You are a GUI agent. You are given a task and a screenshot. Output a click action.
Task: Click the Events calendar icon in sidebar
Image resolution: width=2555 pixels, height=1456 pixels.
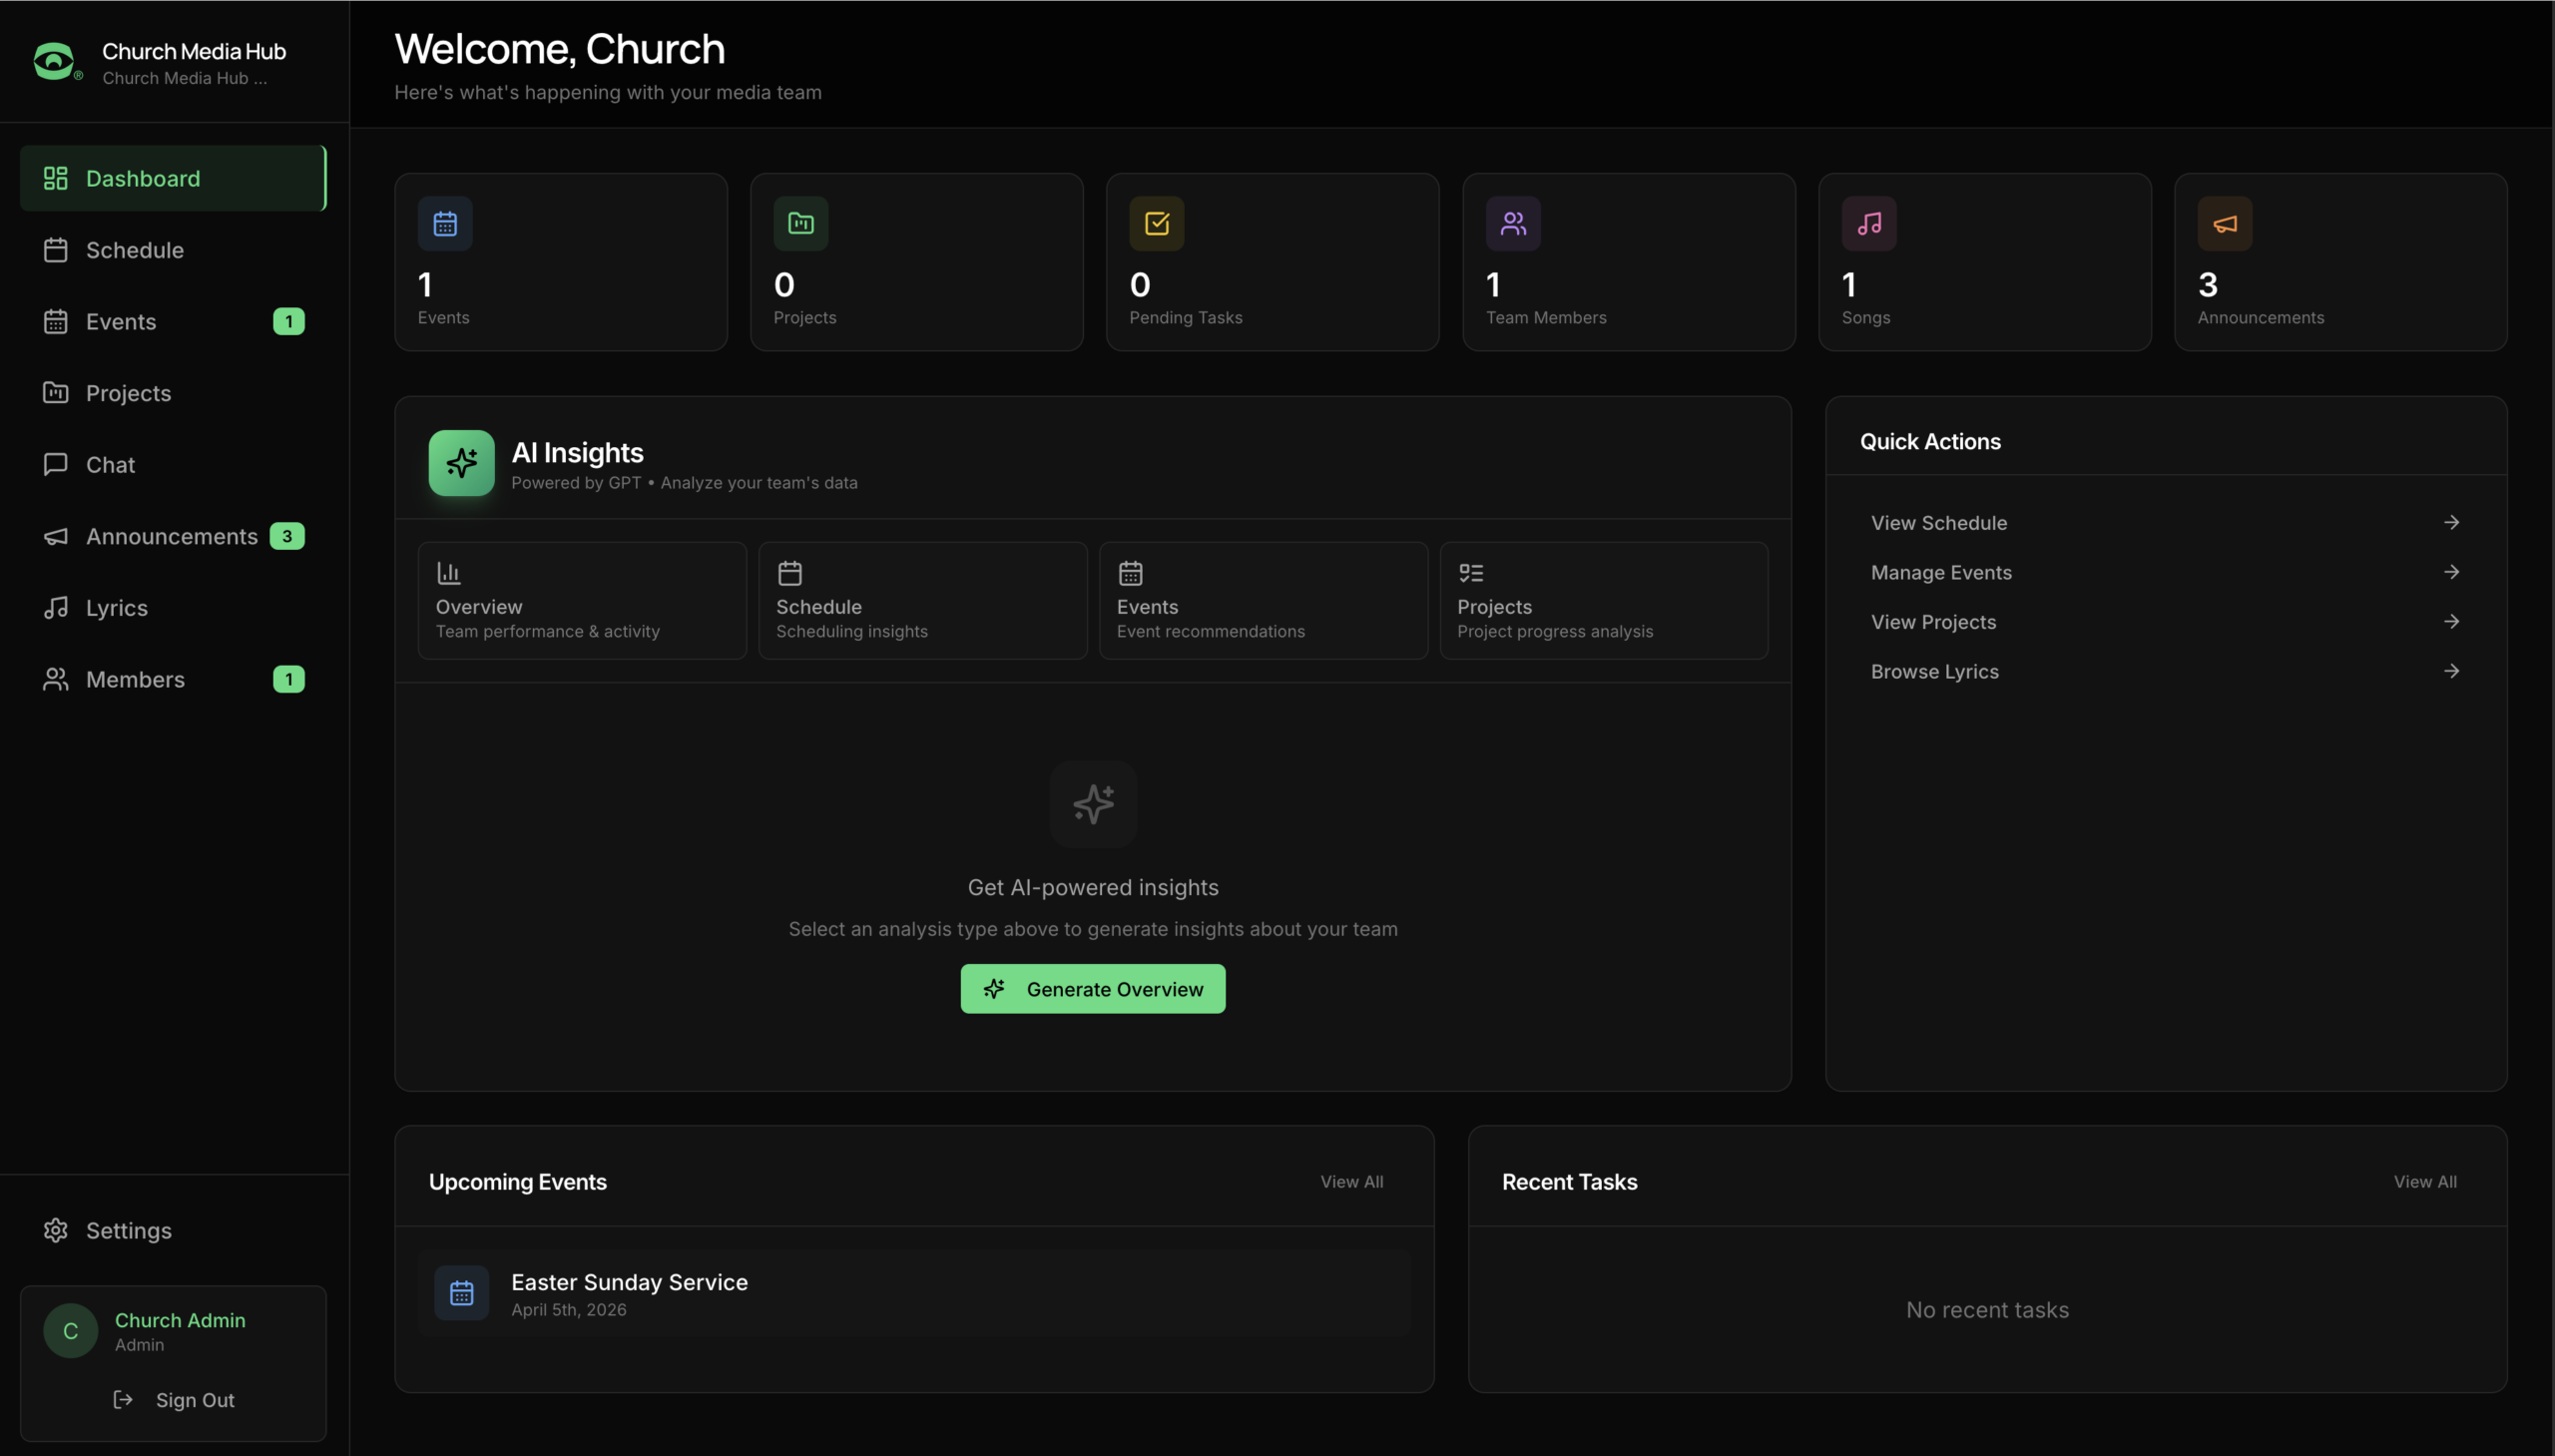click(x=56, y=321)
